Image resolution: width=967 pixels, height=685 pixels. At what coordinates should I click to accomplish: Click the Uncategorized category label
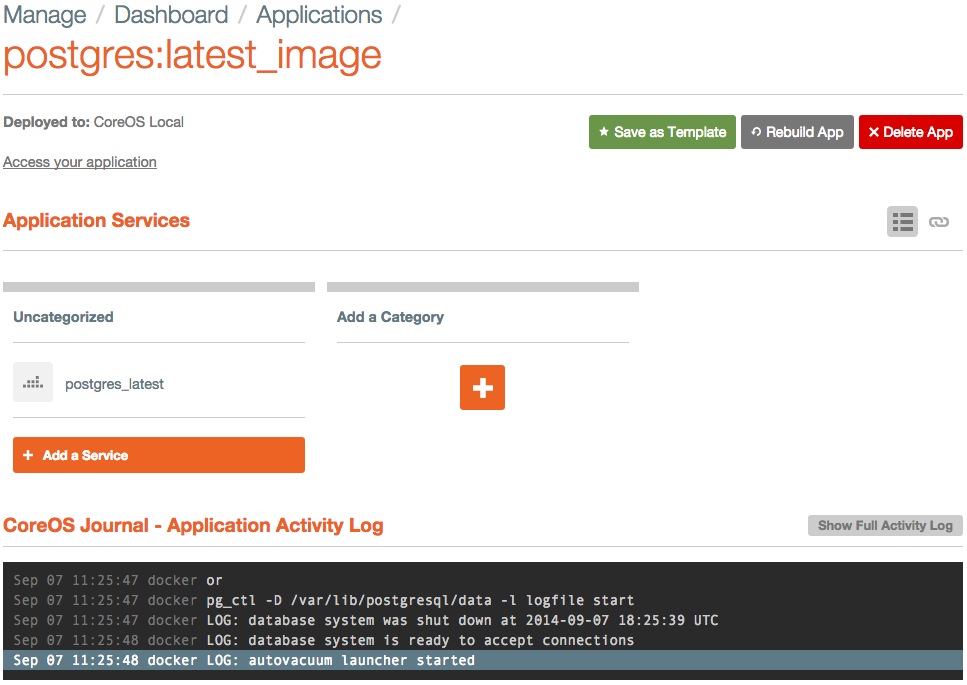pyautogui.click(x=63, y=316)
